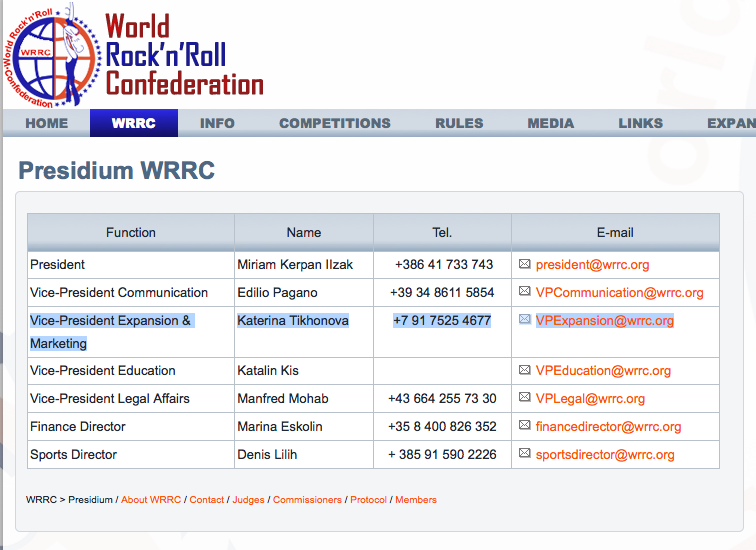Click the Vice-President Legal Affairs cell
756x550 pixels.
click(x=131, y=399)
